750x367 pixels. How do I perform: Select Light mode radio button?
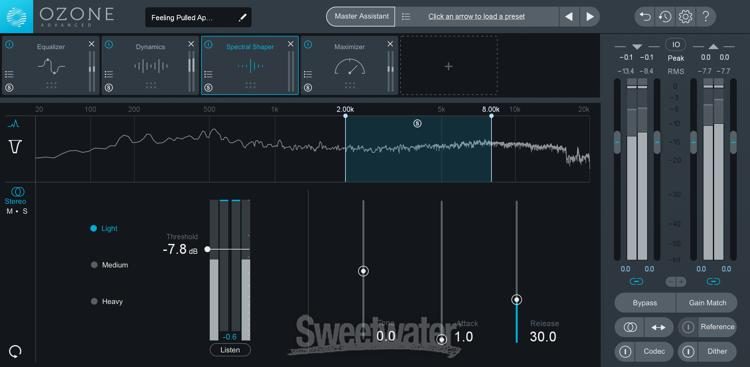tap(94, 229)
